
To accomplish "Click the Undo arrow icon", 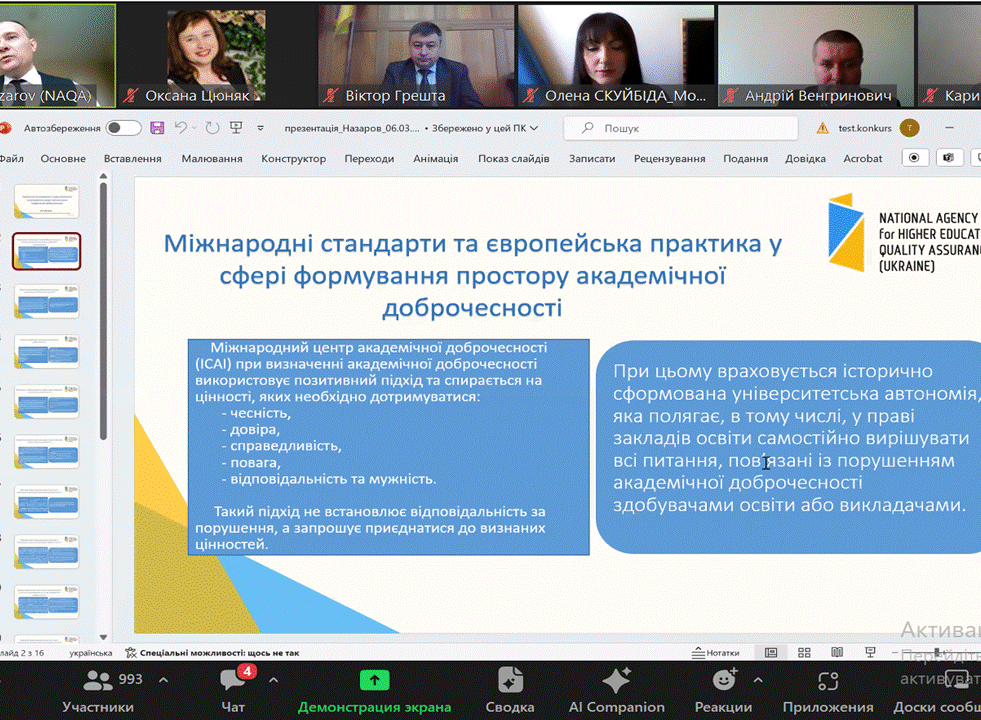I will (x=181, y=128).
